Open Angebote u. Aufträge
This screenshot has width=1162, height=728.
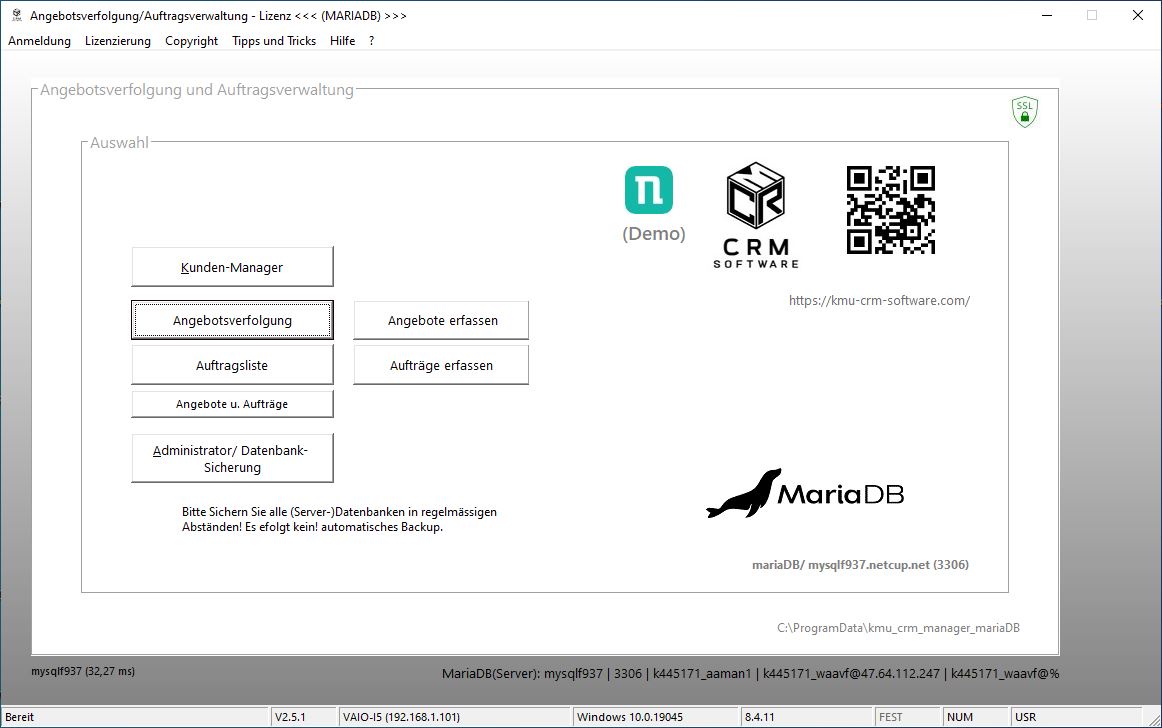232,404
